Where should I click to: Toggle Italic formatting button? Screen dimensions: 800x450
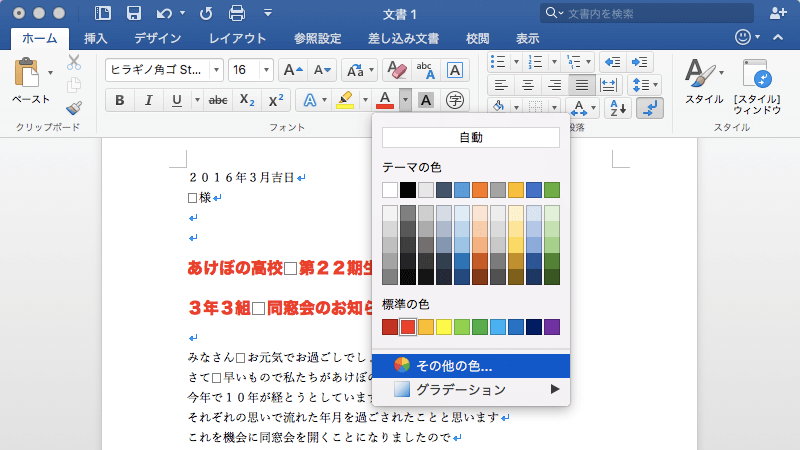(148, 100)
